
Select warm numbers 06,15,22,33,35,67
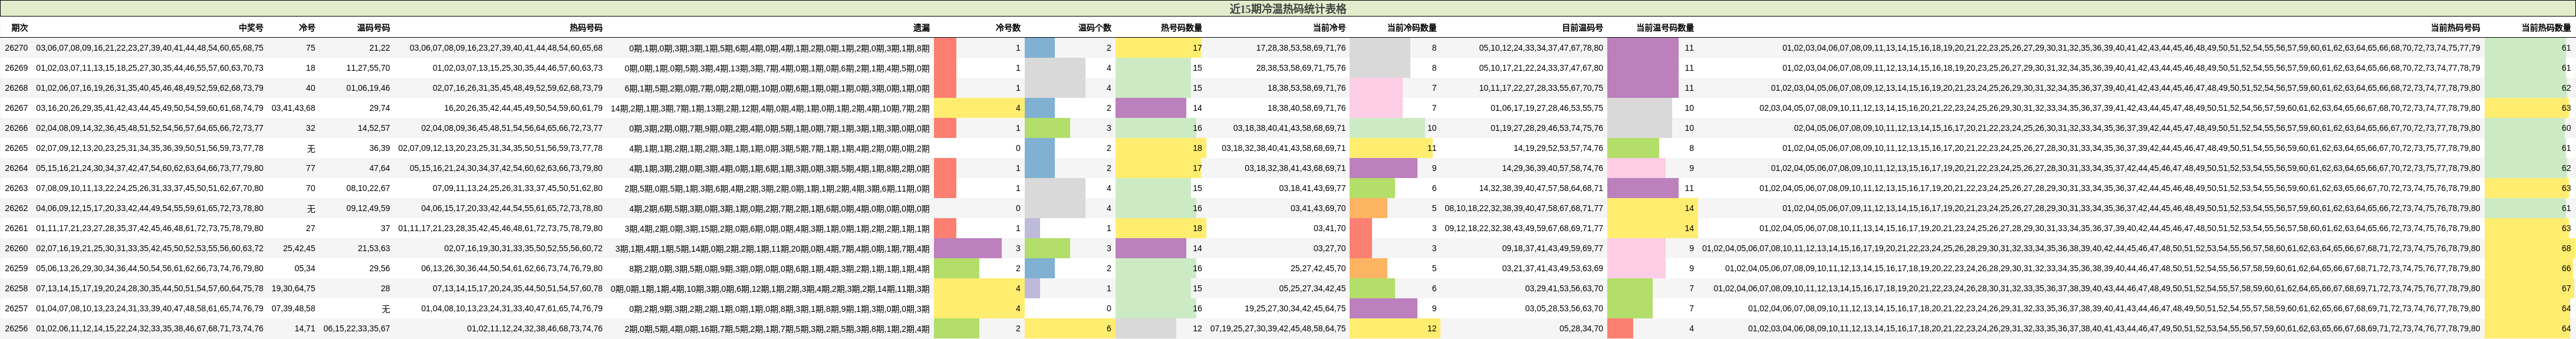pyautogui.click(x=357, y=328)
